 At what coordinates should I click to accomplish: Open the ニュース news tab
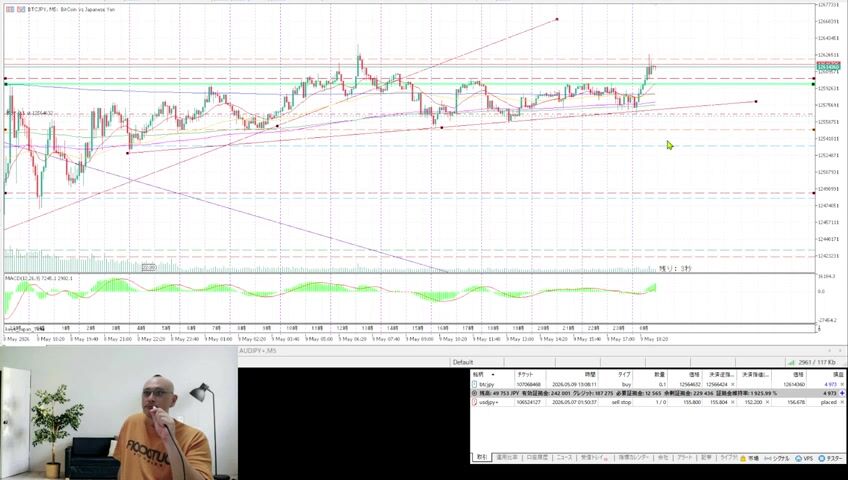(564, 457)
